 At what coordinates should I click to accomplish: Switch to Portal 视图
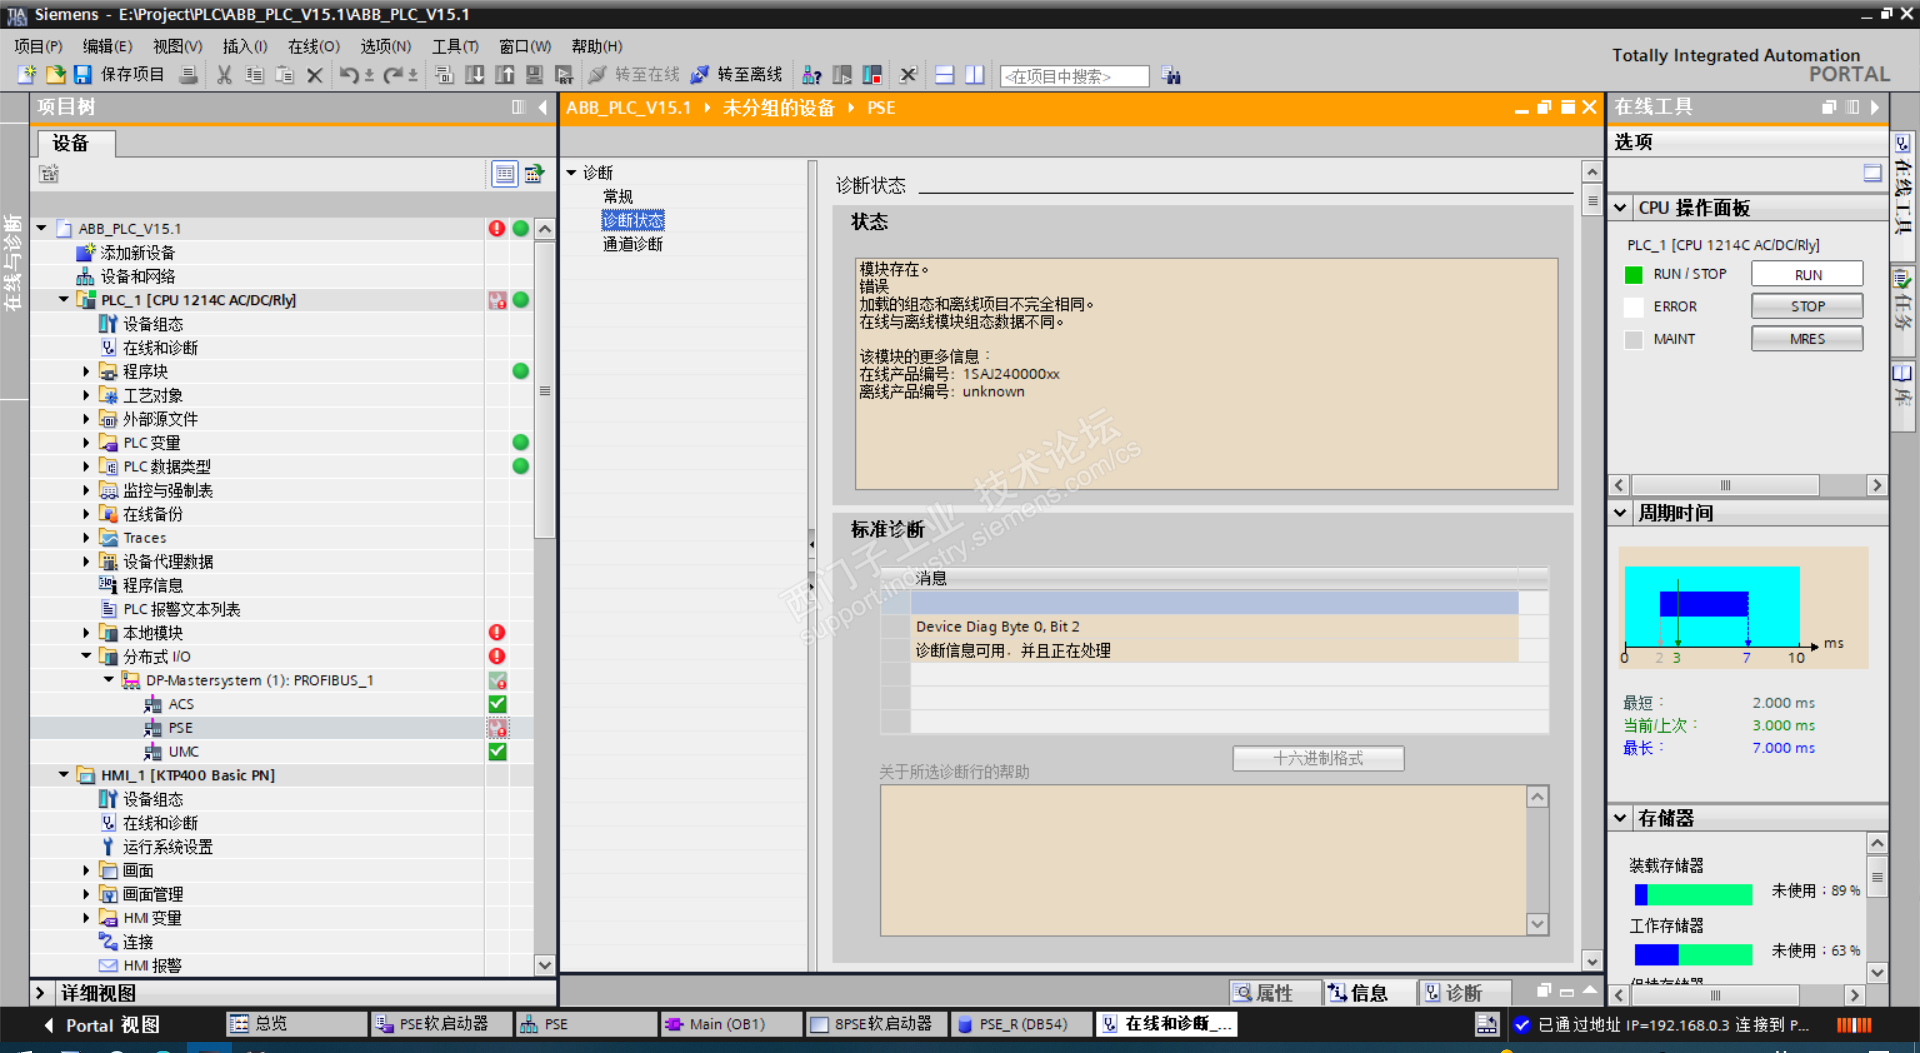(101, 1025)
